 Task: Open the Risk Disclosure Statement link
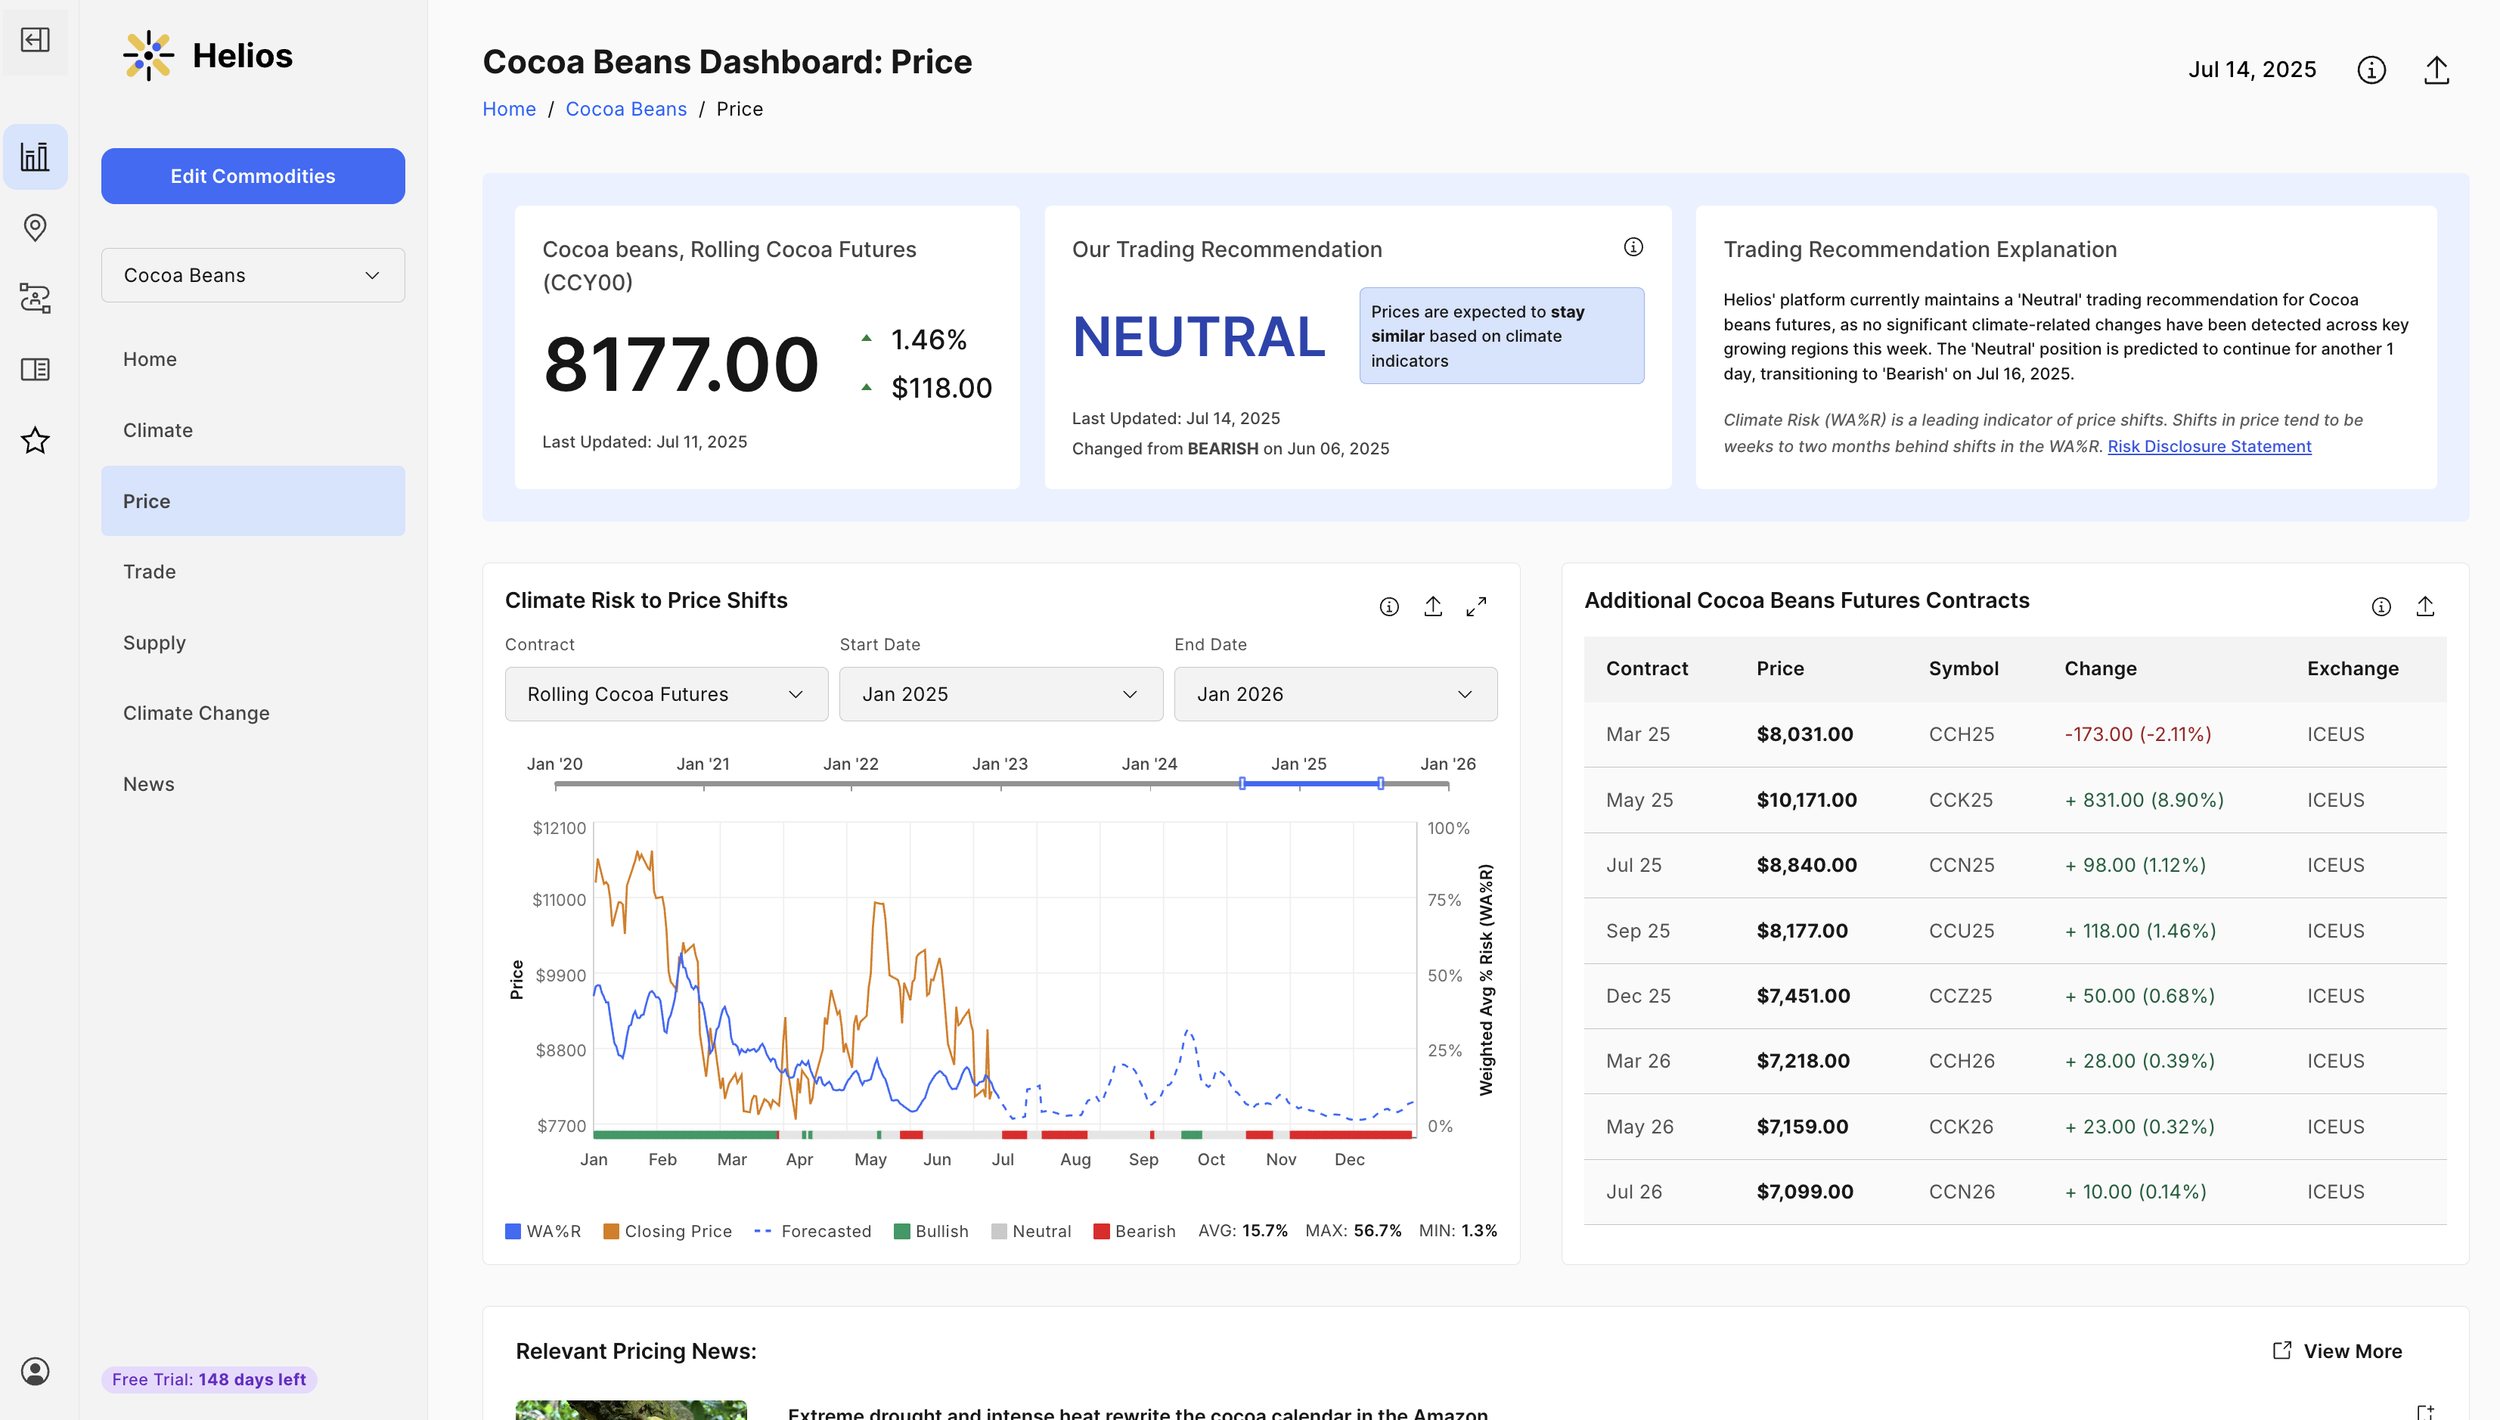point(2209,446)
